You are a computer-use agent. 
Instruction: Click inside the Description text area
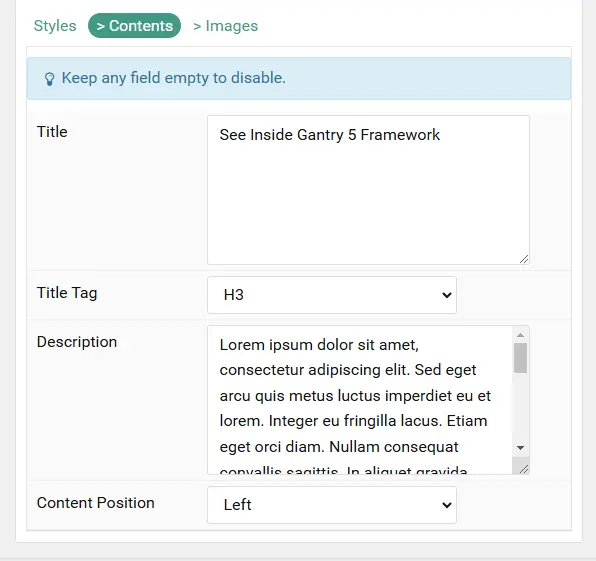tap(360, 400)
